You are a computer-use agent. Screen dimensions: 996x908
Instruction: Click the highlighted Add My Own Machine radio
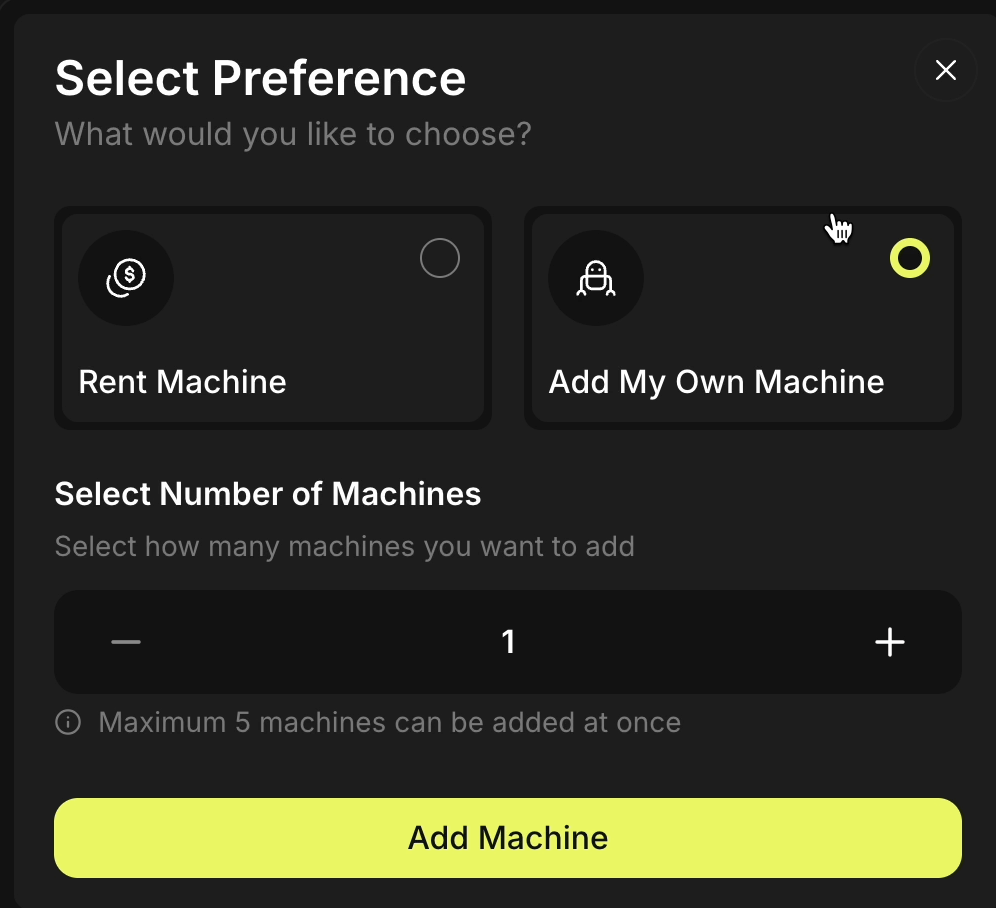(910, 258)
